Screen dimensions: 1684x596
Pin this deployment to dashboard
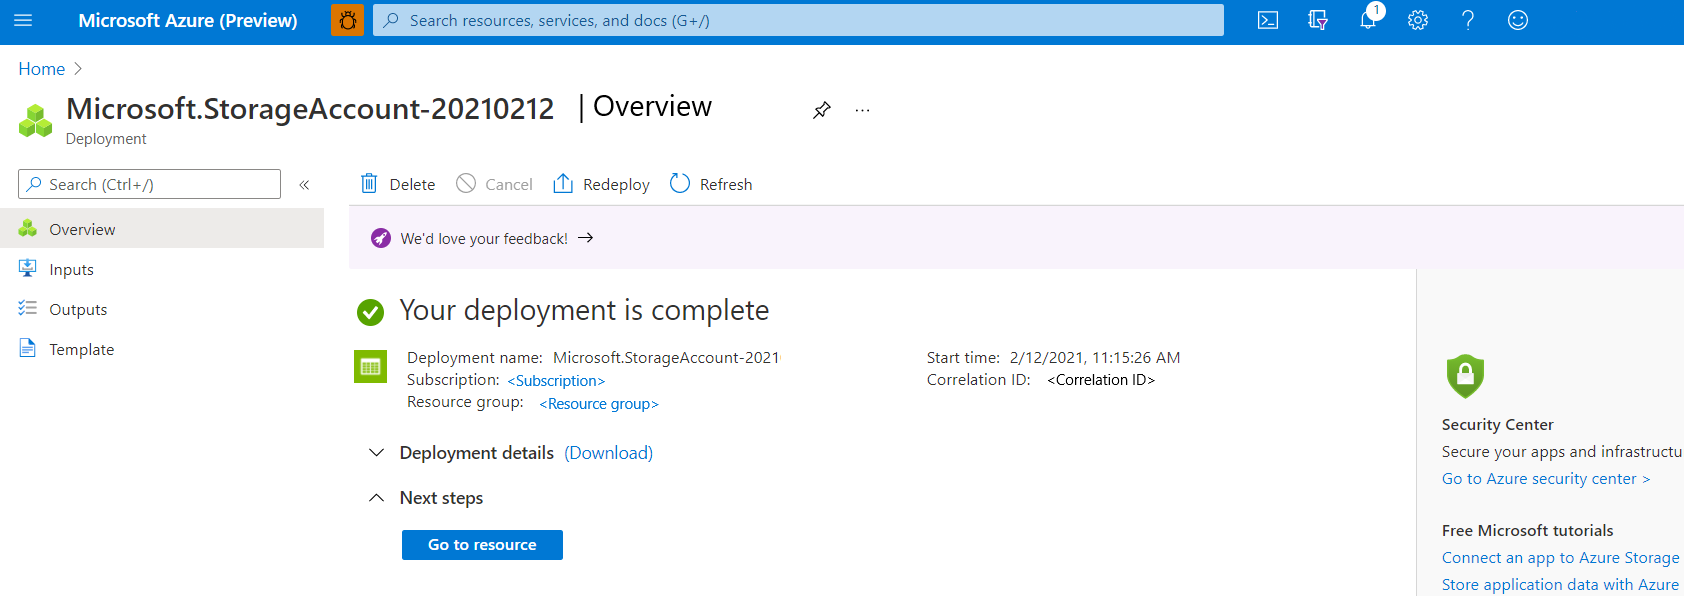(822, 110)
